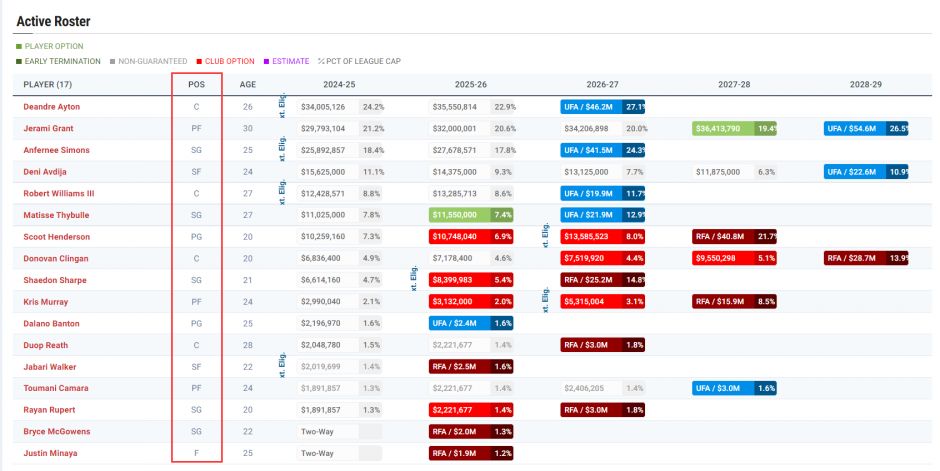Viewport: 940px width, 471px height.
Task: Click Matisse Thybulle in the roster
Action: (x=56, y=215)
